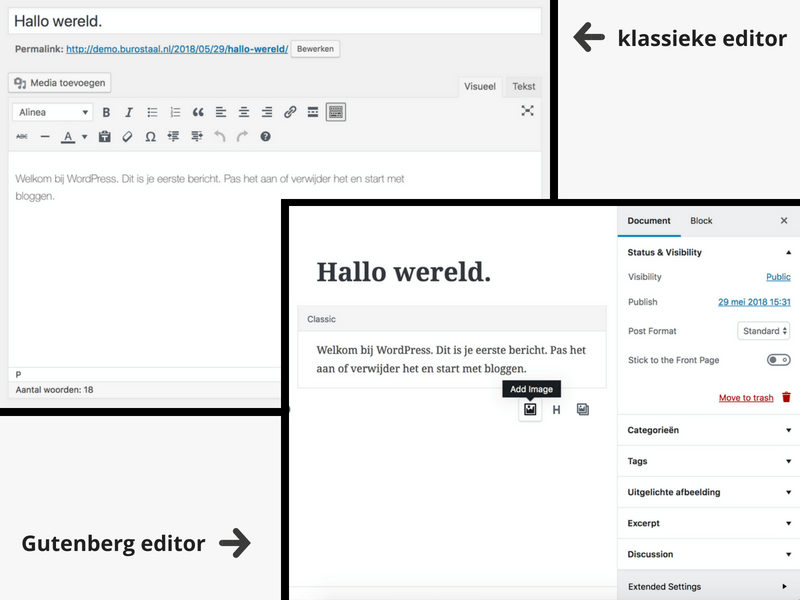Expand the Uitgelichte afbeelding panel
The height and width of the screenshot is (600, 800).
tap(709, 492)
